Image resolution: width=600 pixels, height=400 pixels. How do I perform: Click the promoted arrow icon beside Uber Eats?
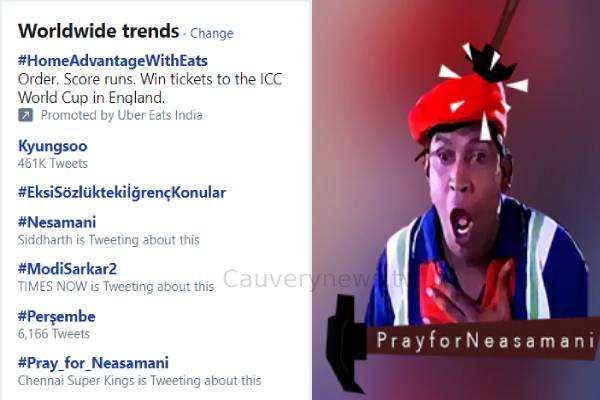point(26,115)
